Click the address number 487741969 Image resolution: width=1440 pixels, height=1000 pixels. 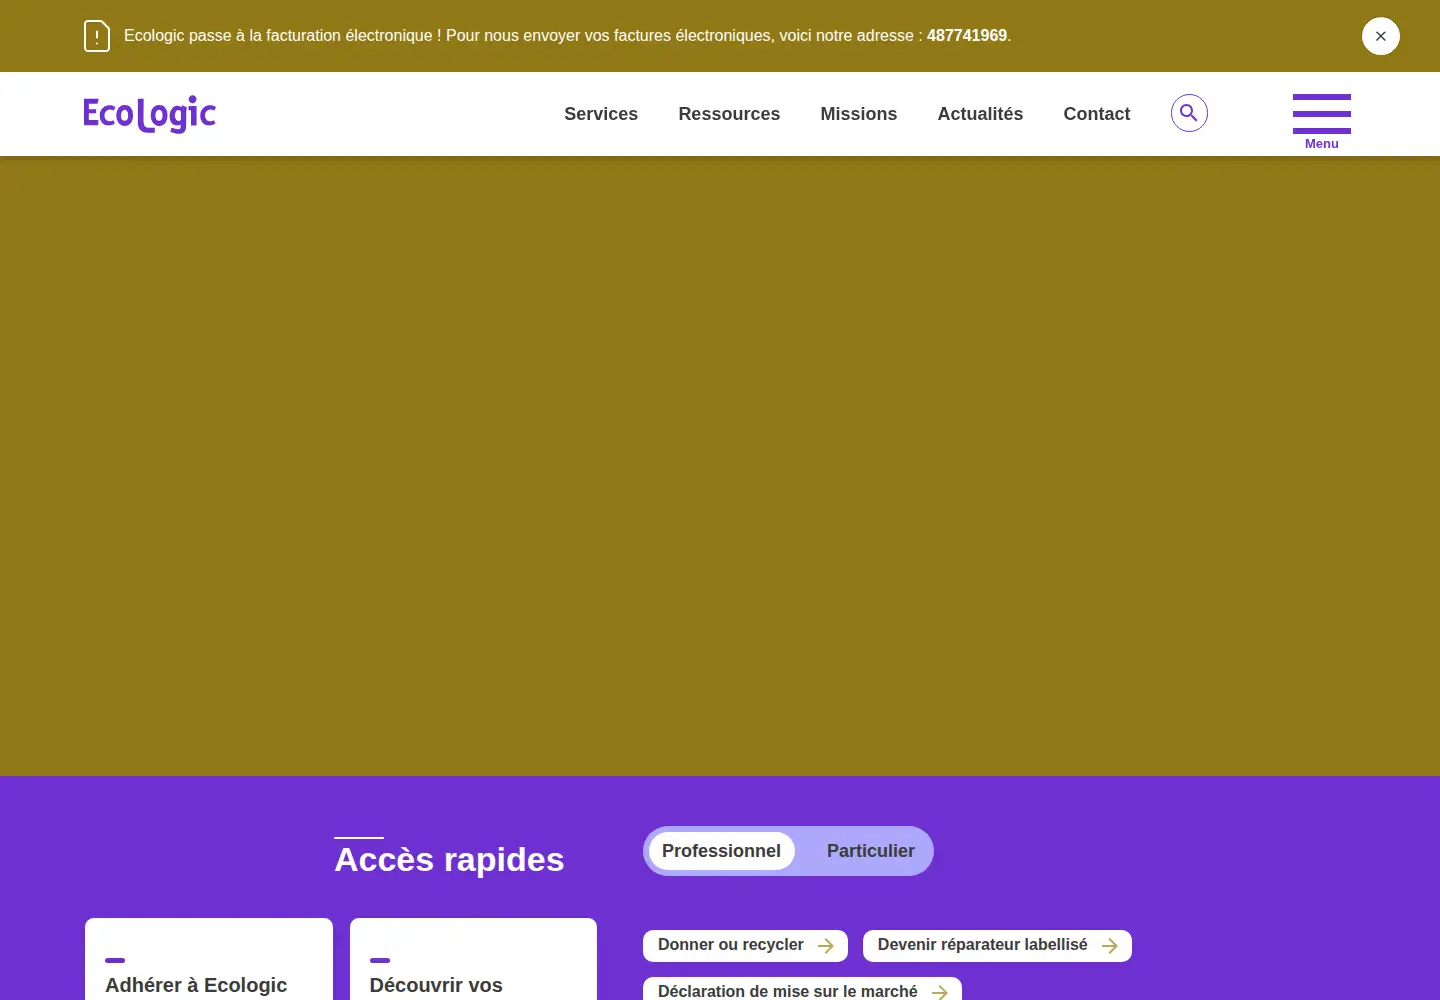pyautogui.click(x=967, y=36)
